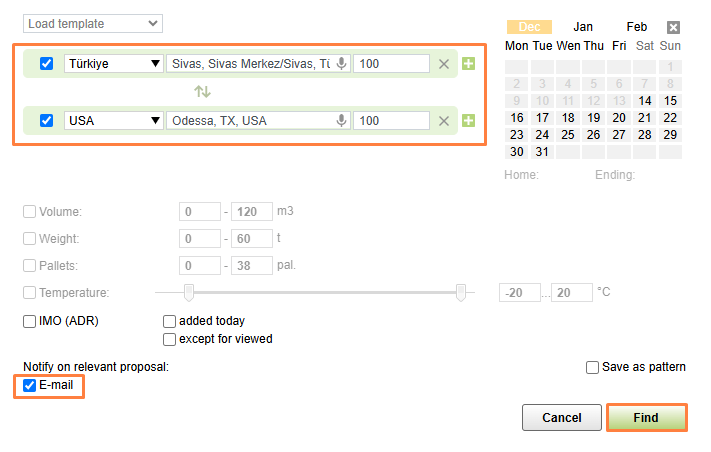711x452 pixels.
Task: Click the Find button
Action: (646, 417)
